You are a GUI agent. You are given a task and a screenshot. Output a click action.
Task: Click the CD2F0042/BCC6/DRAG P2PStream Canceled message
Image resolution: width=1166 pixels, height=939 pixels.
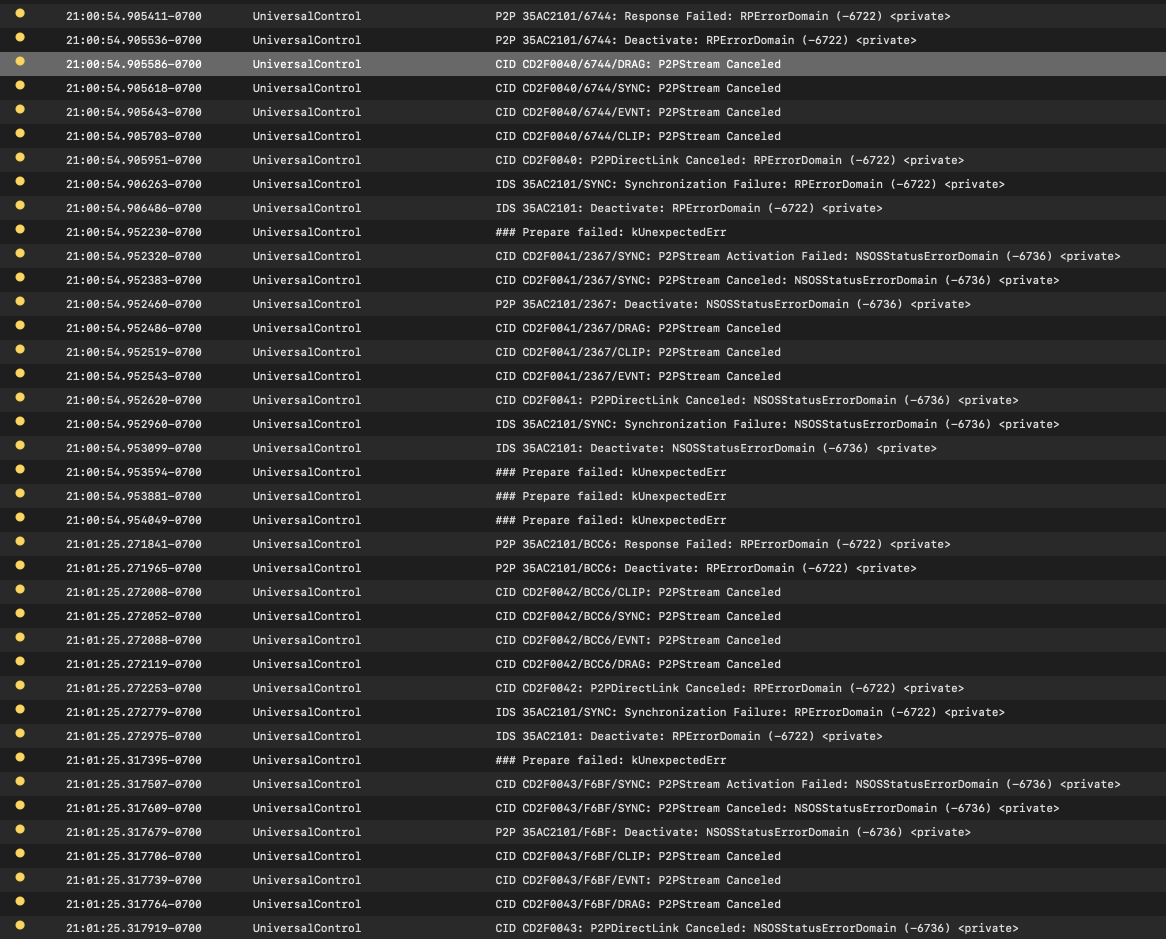tap(638, 664)
